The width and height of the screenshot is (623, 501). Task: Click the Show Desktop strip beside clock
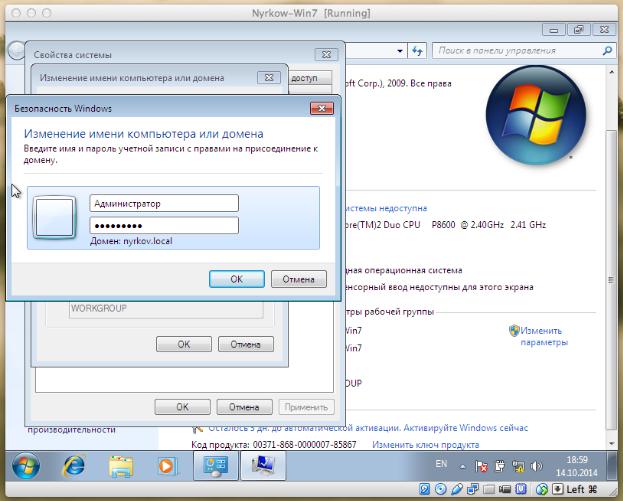pyautogui.click(x=612, y=466)
